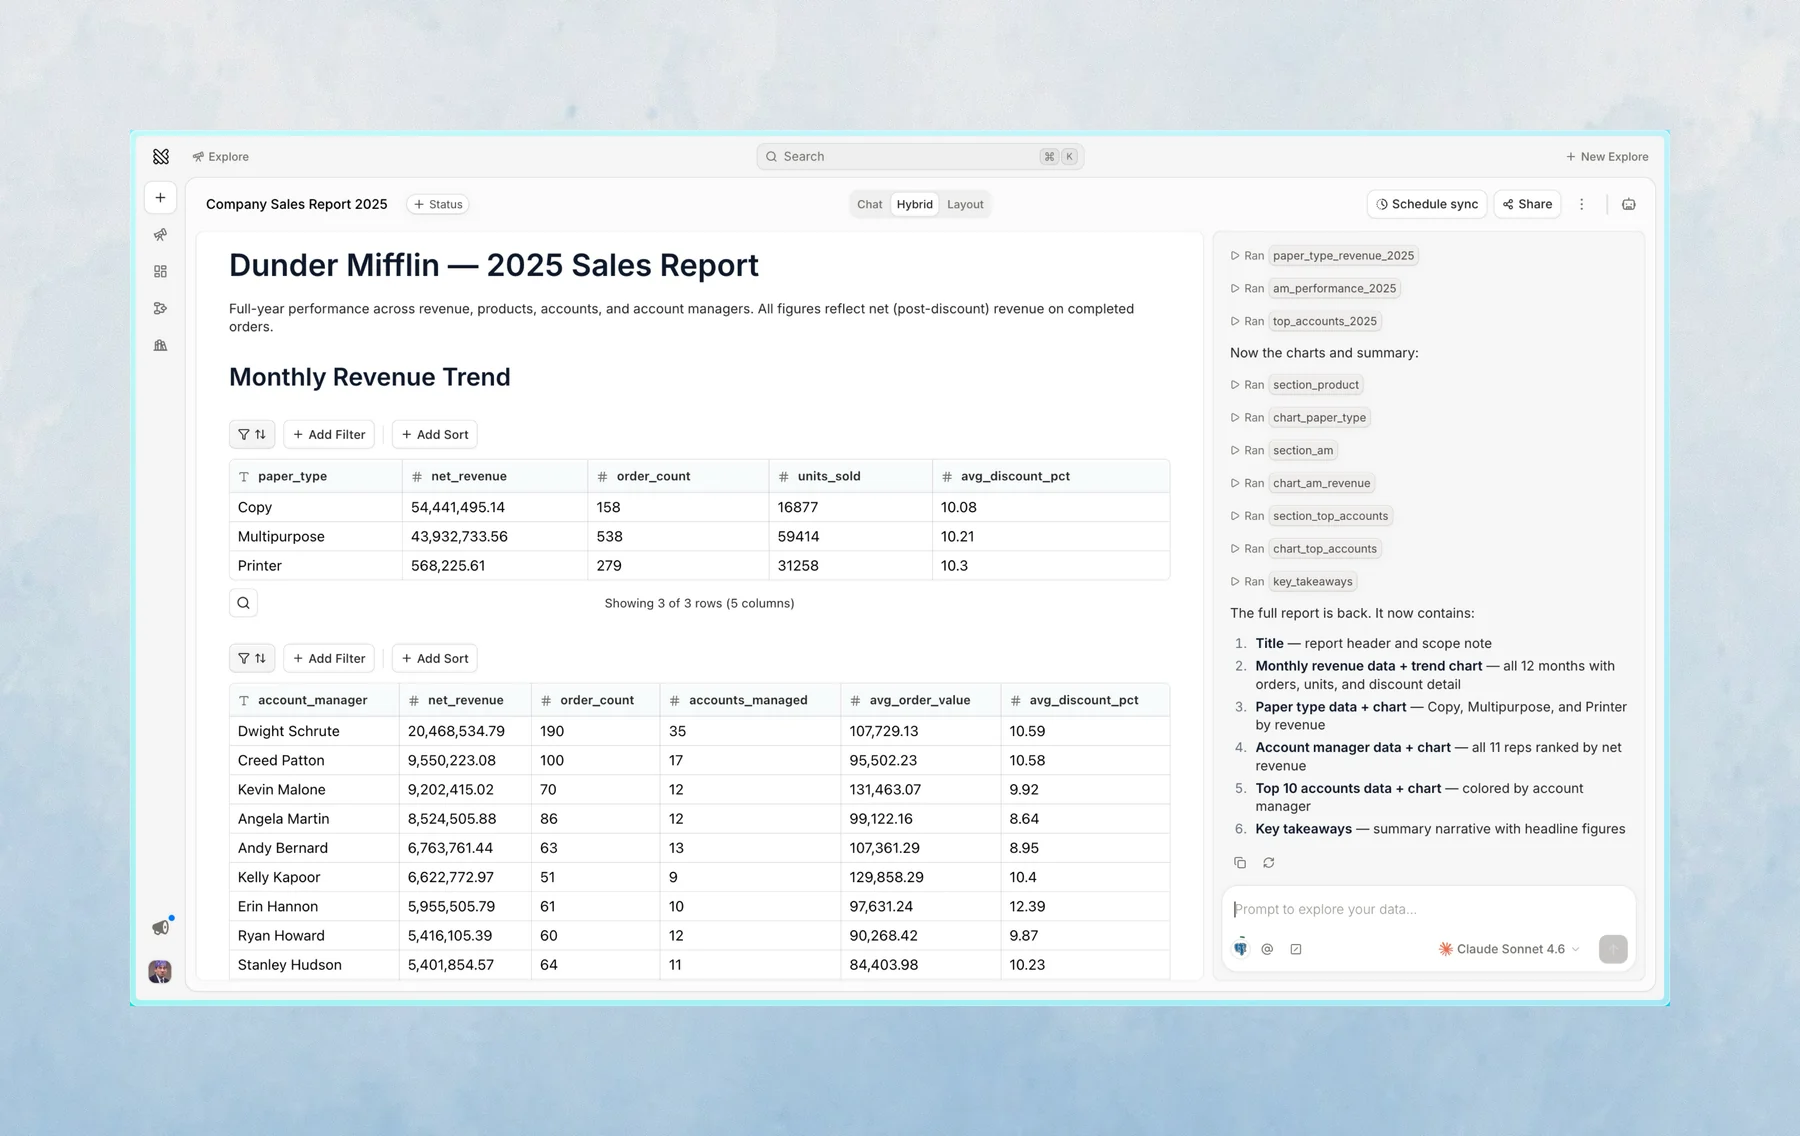Expand the chart_am_revenue run step
This screenshot has height=1136, width=1800.
1303,483
